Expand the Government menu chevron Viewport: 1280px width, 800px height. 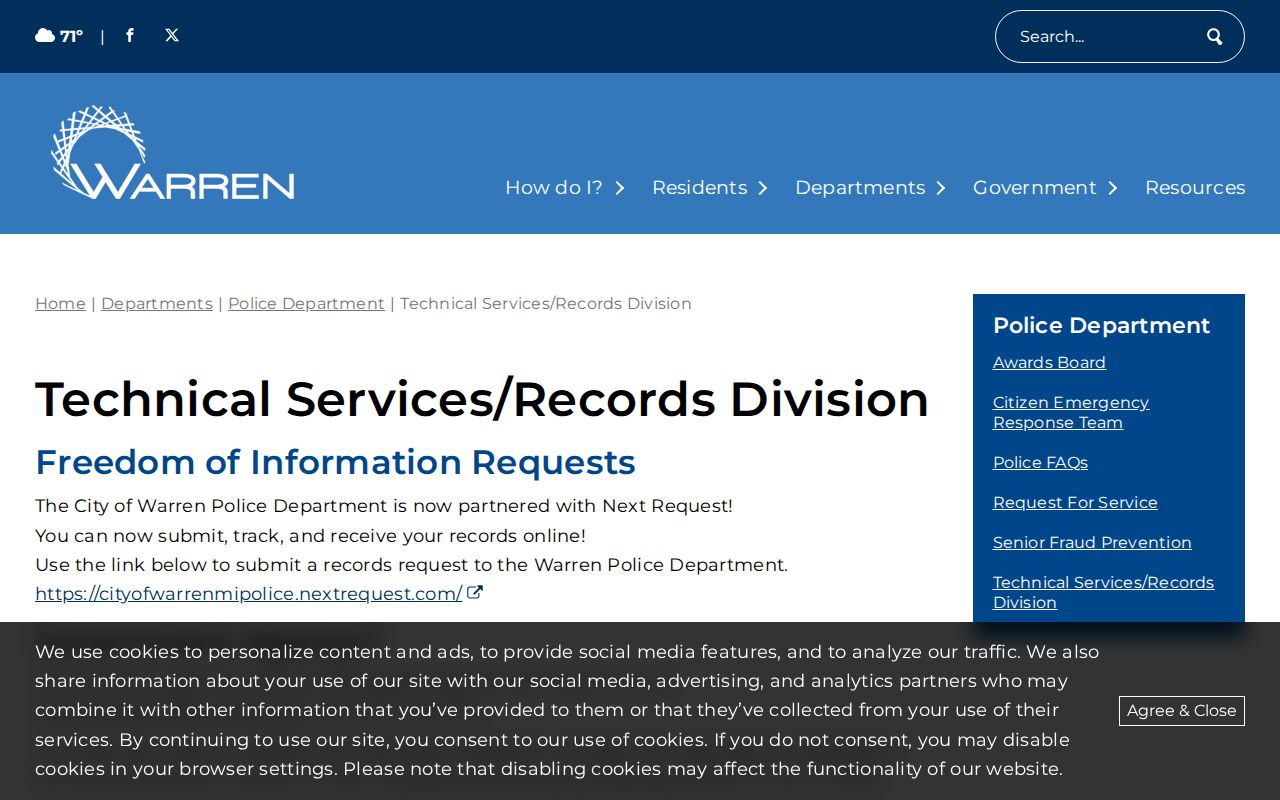(x=1113, y=188)
